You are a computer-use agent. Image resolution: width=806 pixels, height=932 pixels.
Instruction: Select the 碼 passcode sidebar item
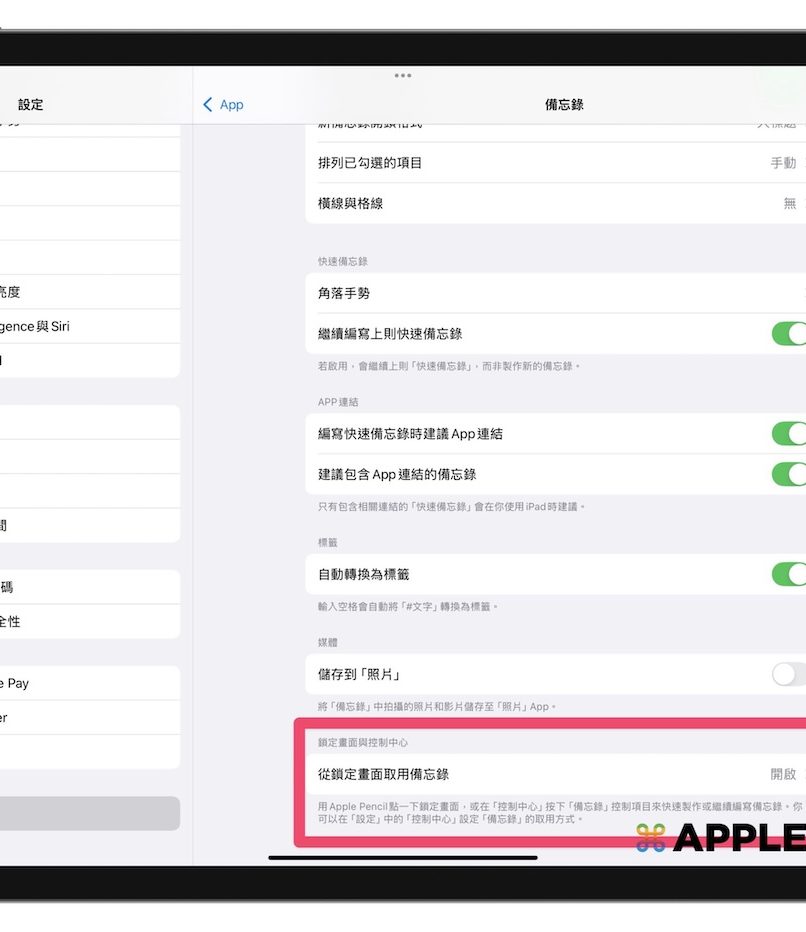90,587
